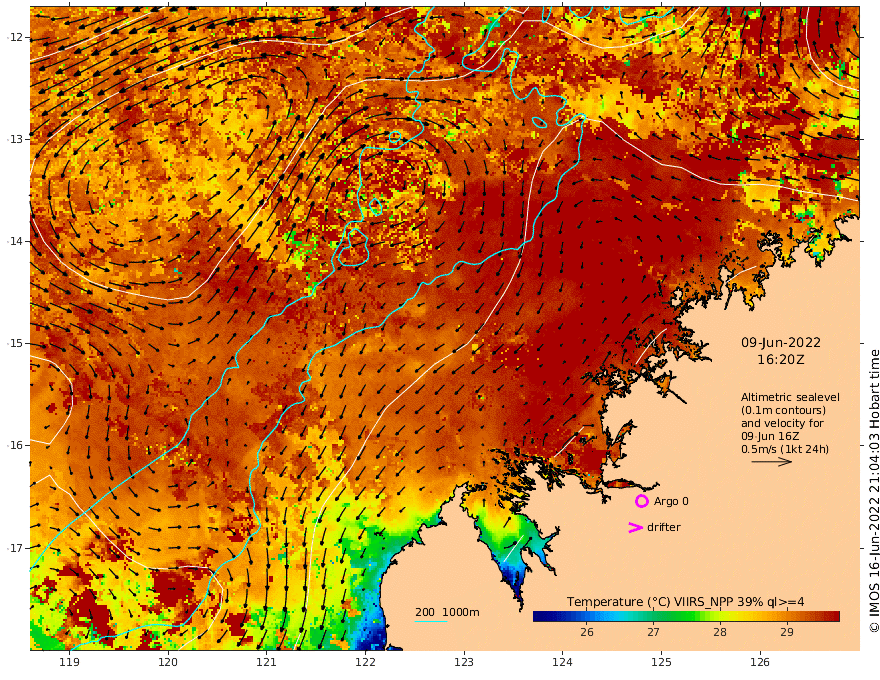880x680 pixels.
Task: Click the IMOS copyright timestamp text
Action: (x=873, y=491)
